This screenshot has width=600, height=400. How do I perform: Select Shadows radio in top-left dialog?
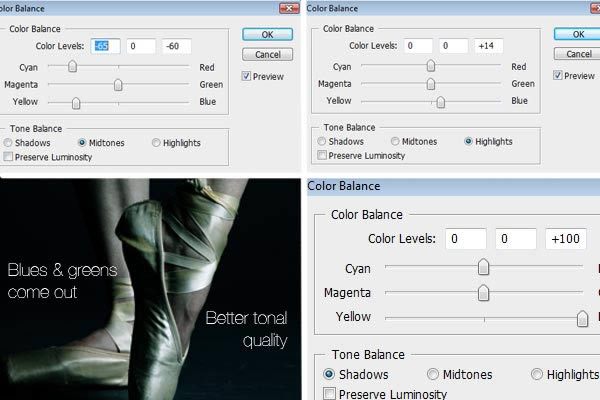[8, 143]
